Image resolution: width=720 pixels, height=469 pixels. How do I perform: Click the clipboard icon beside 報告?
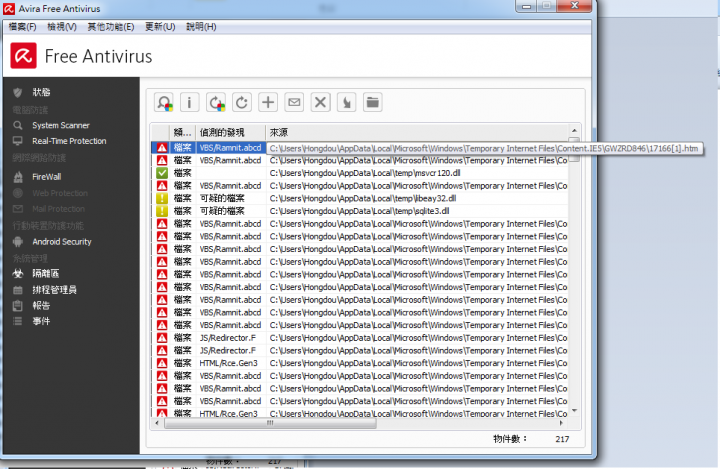pyautogui.click(x=18, y=305)
